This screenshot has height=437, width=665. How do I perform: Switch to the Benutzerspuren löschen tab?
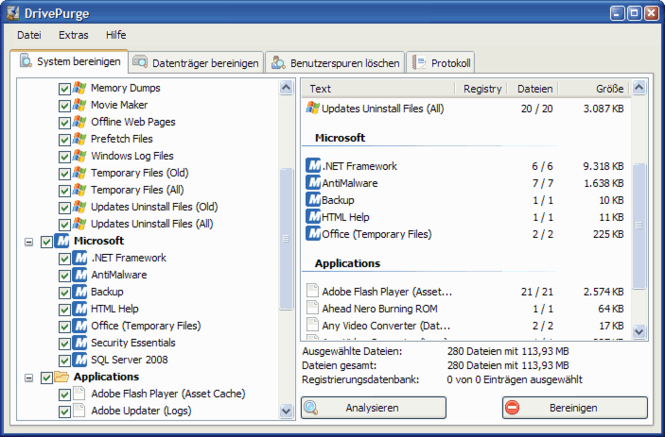click(x=334, y=63)
